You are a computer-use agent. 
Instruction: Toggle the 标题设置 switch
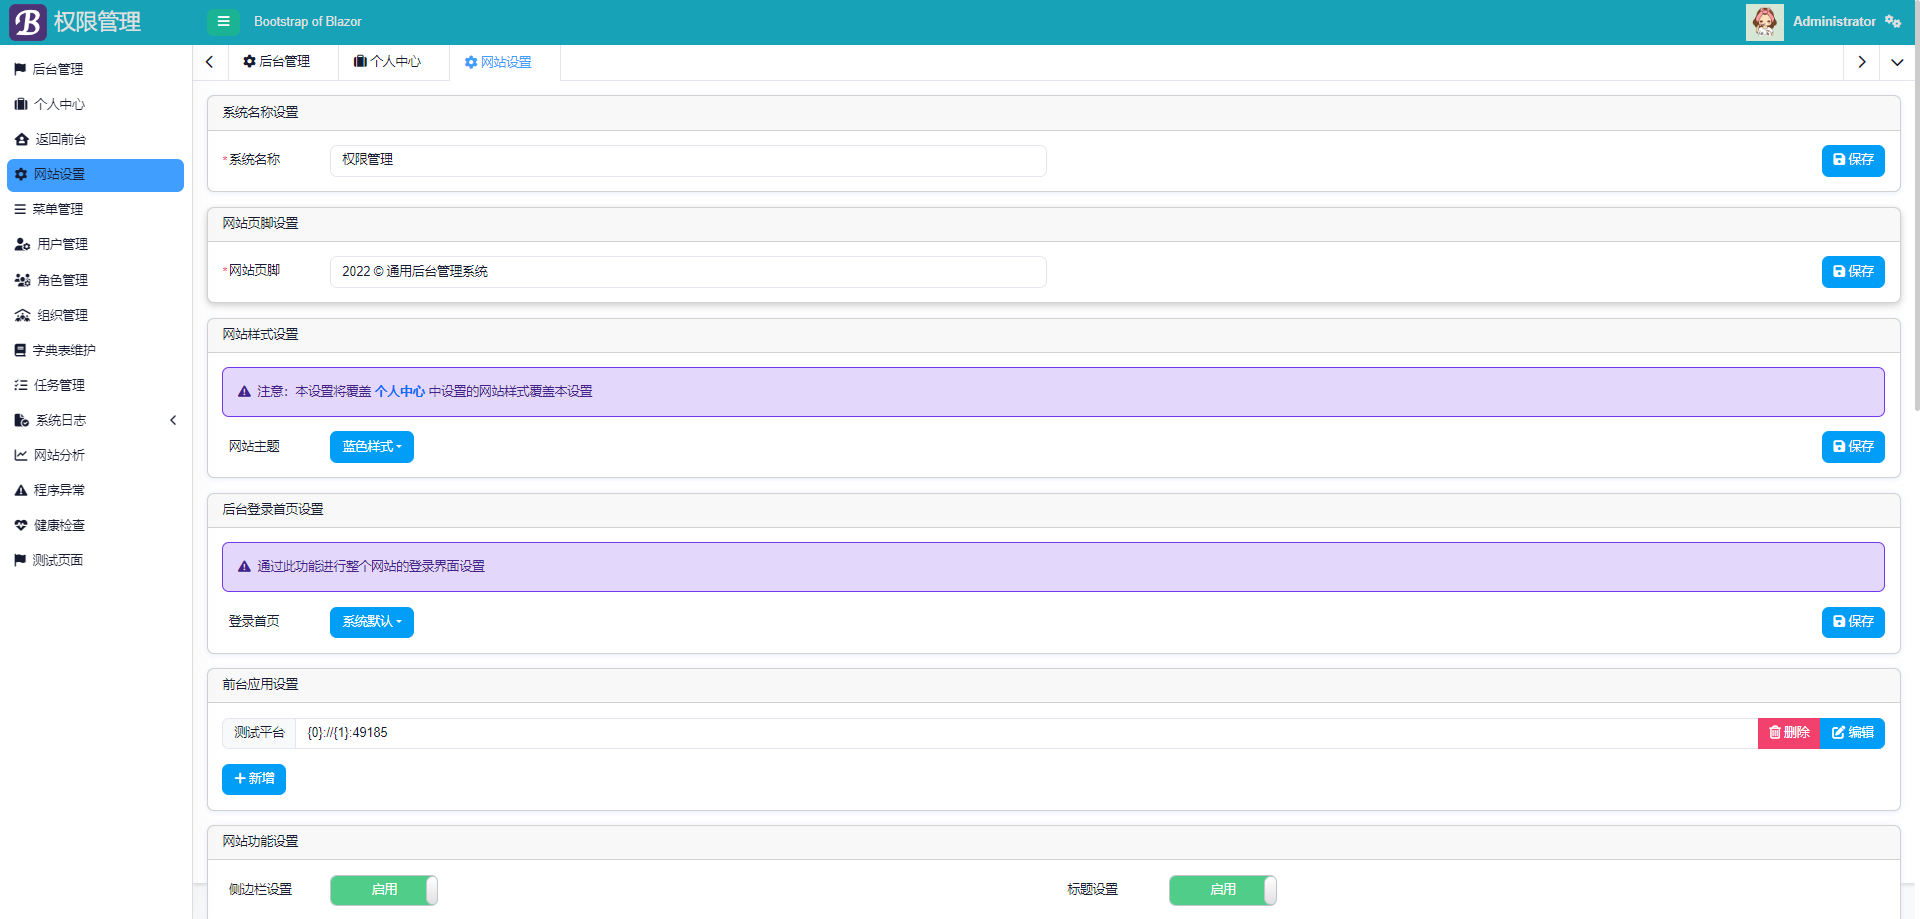point(1222,890)
